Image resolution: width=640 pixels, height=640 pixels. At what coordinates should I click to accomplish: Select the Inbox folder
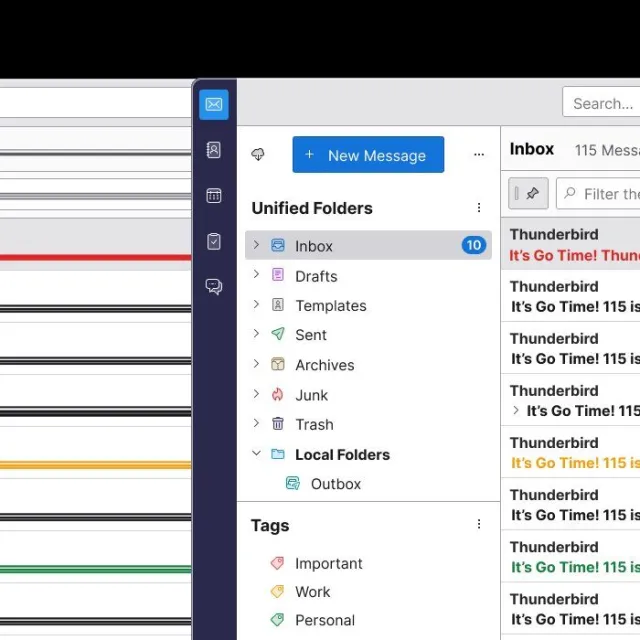pyautogui.click(x=368, y=245)
